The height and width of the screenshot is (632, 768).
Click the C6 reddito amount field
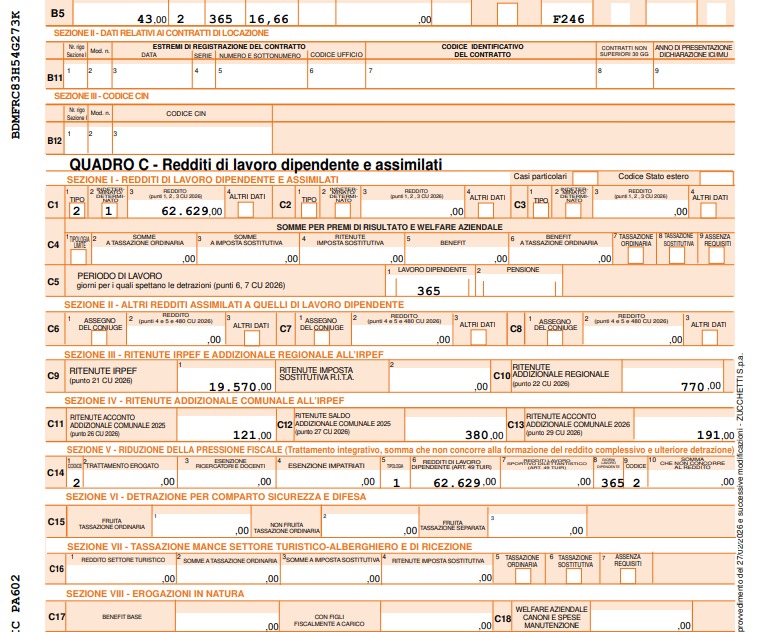point(176,334)
